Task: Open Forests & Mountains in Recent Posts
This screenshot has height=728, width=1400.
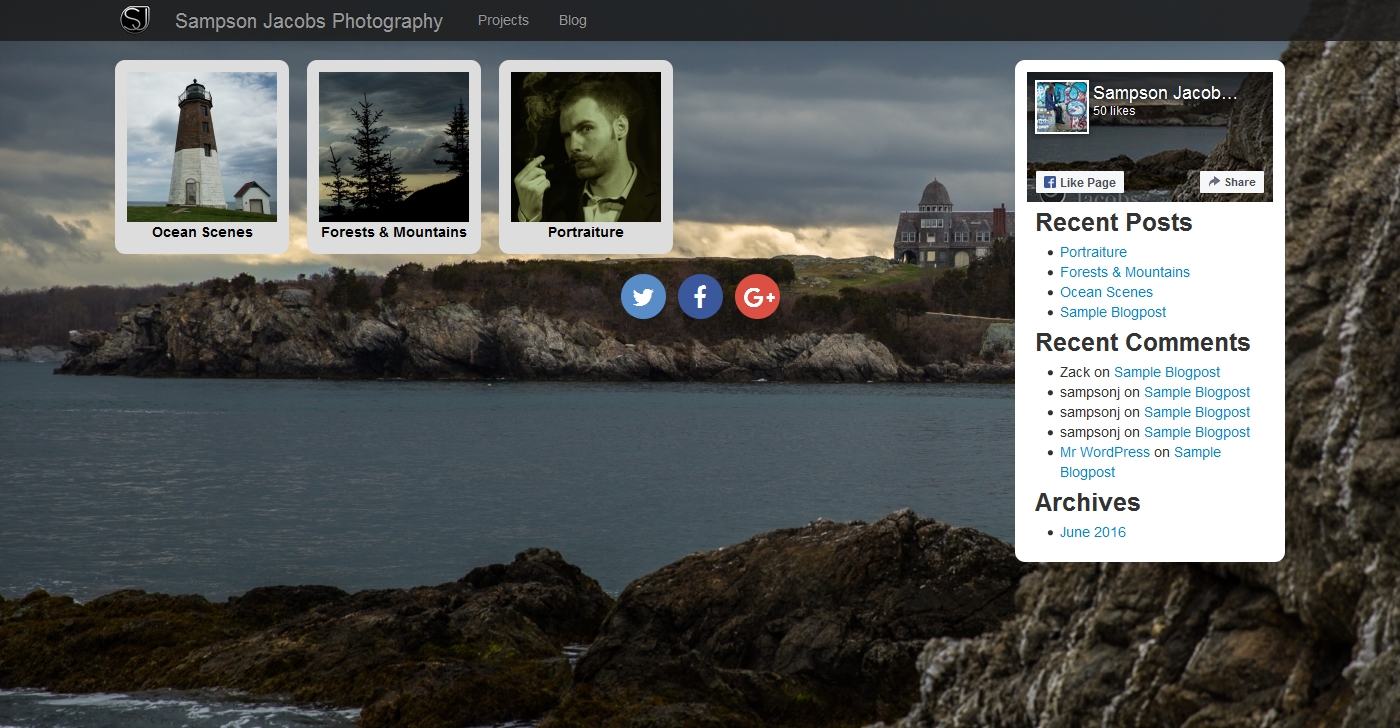Action: [x=1125, y=272]
